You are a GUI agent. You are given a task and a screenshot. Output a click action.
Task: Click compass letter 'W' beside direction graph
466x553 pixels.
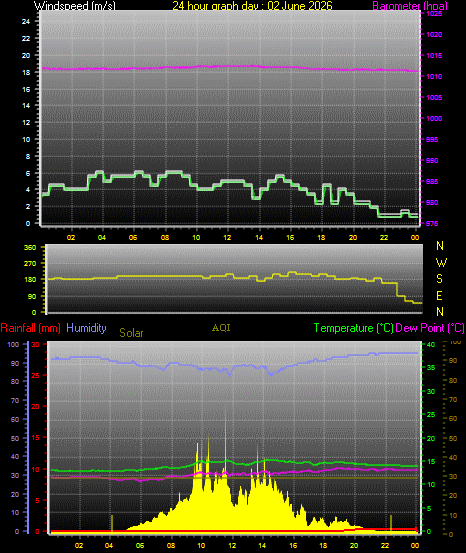pyautogui.click(x=441, y=262)
